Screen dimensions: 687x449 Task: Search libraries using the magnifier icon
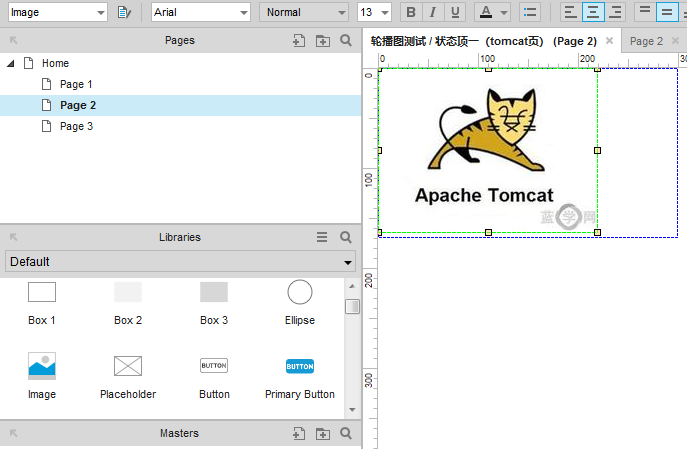pos(346,237)
